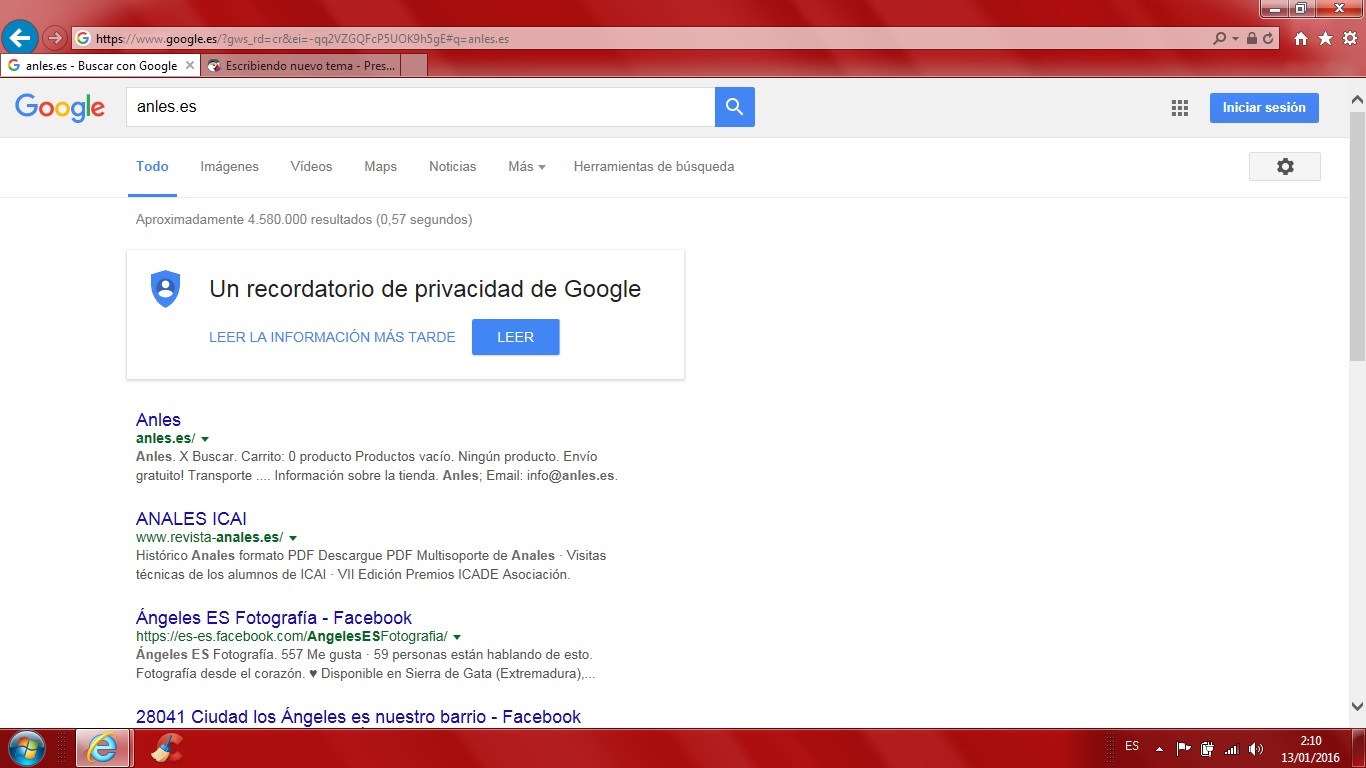Image resolution: width=1366 pixels, height=768 pixels.
Task: Click the battery power plug tray icon
Action: pos(1207,748)
